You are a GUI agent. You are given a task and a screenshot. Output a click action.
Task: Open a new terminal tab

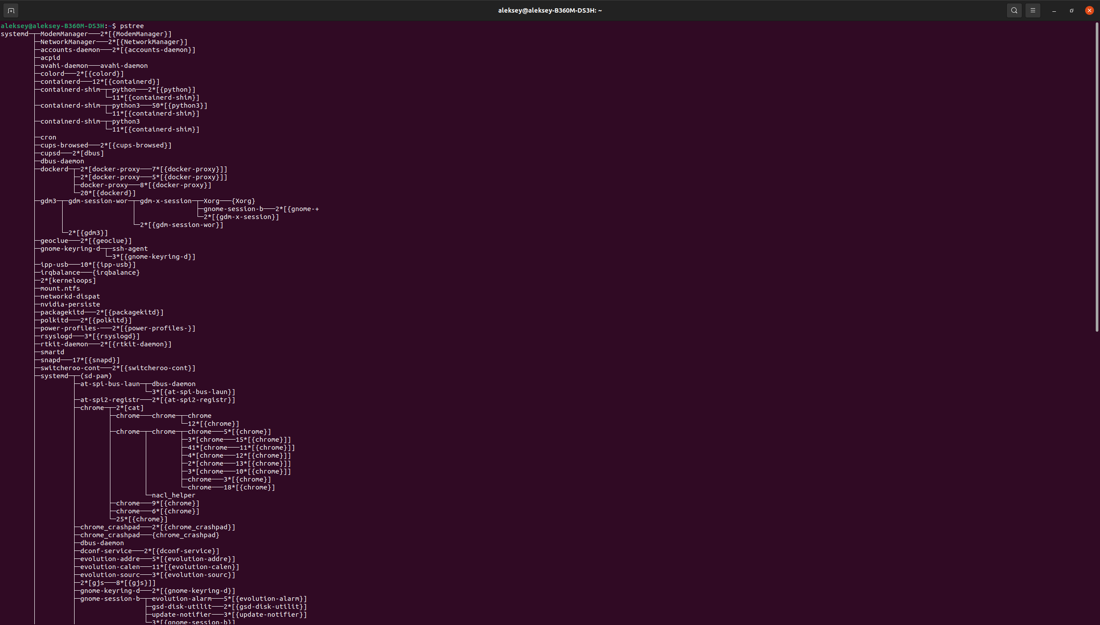[11, 11]
